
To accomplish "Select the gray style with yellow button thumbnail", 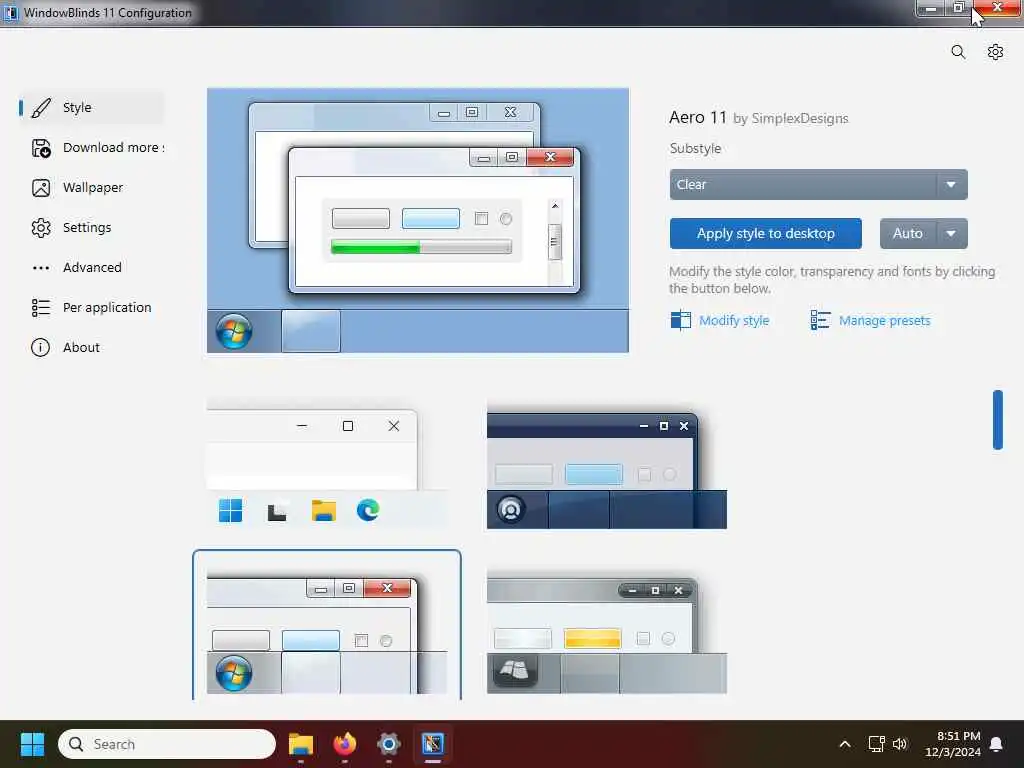I will [607, 632].
